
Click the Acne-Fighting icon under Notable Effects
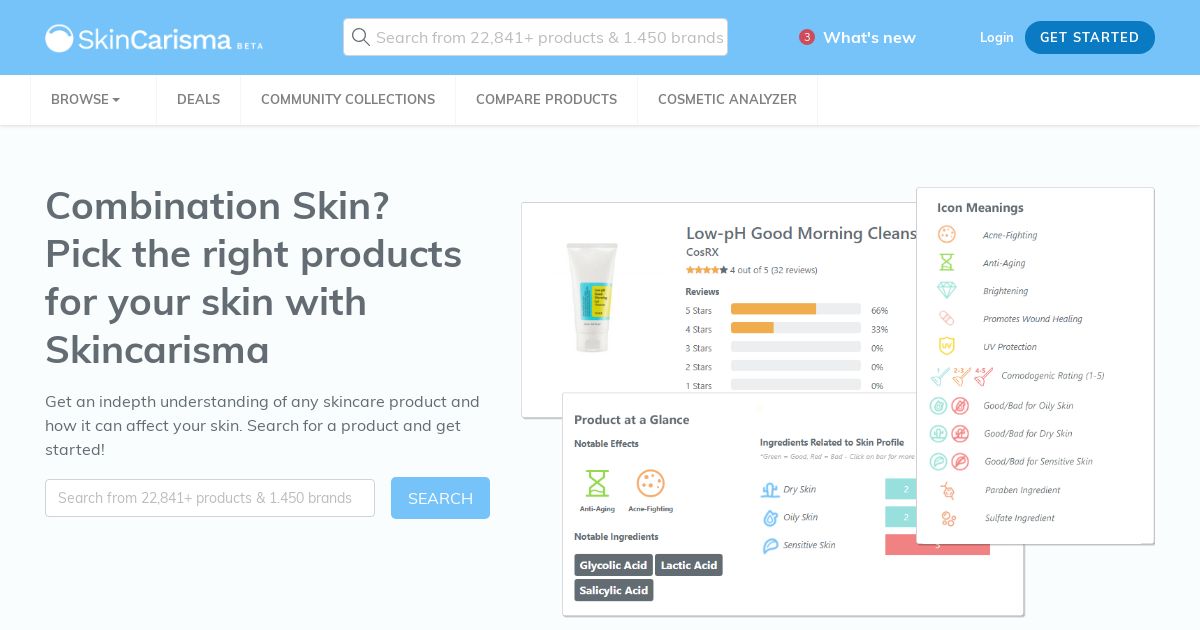650,484
